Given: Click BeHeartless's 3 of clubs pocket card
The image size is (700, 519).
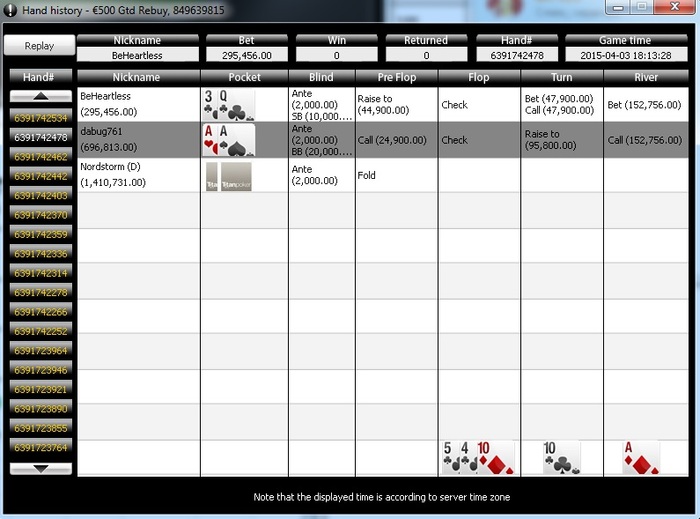Looking at the screenshot, I should (209, 104).
